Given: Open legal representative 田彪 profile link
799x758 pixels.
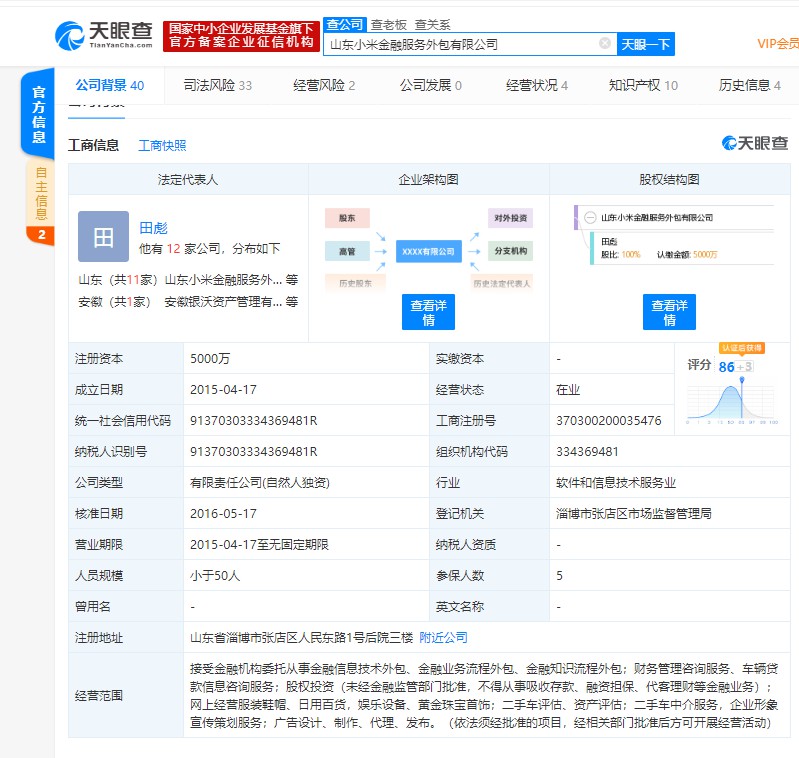Looking at the screenshot, I should click(153, 228).
